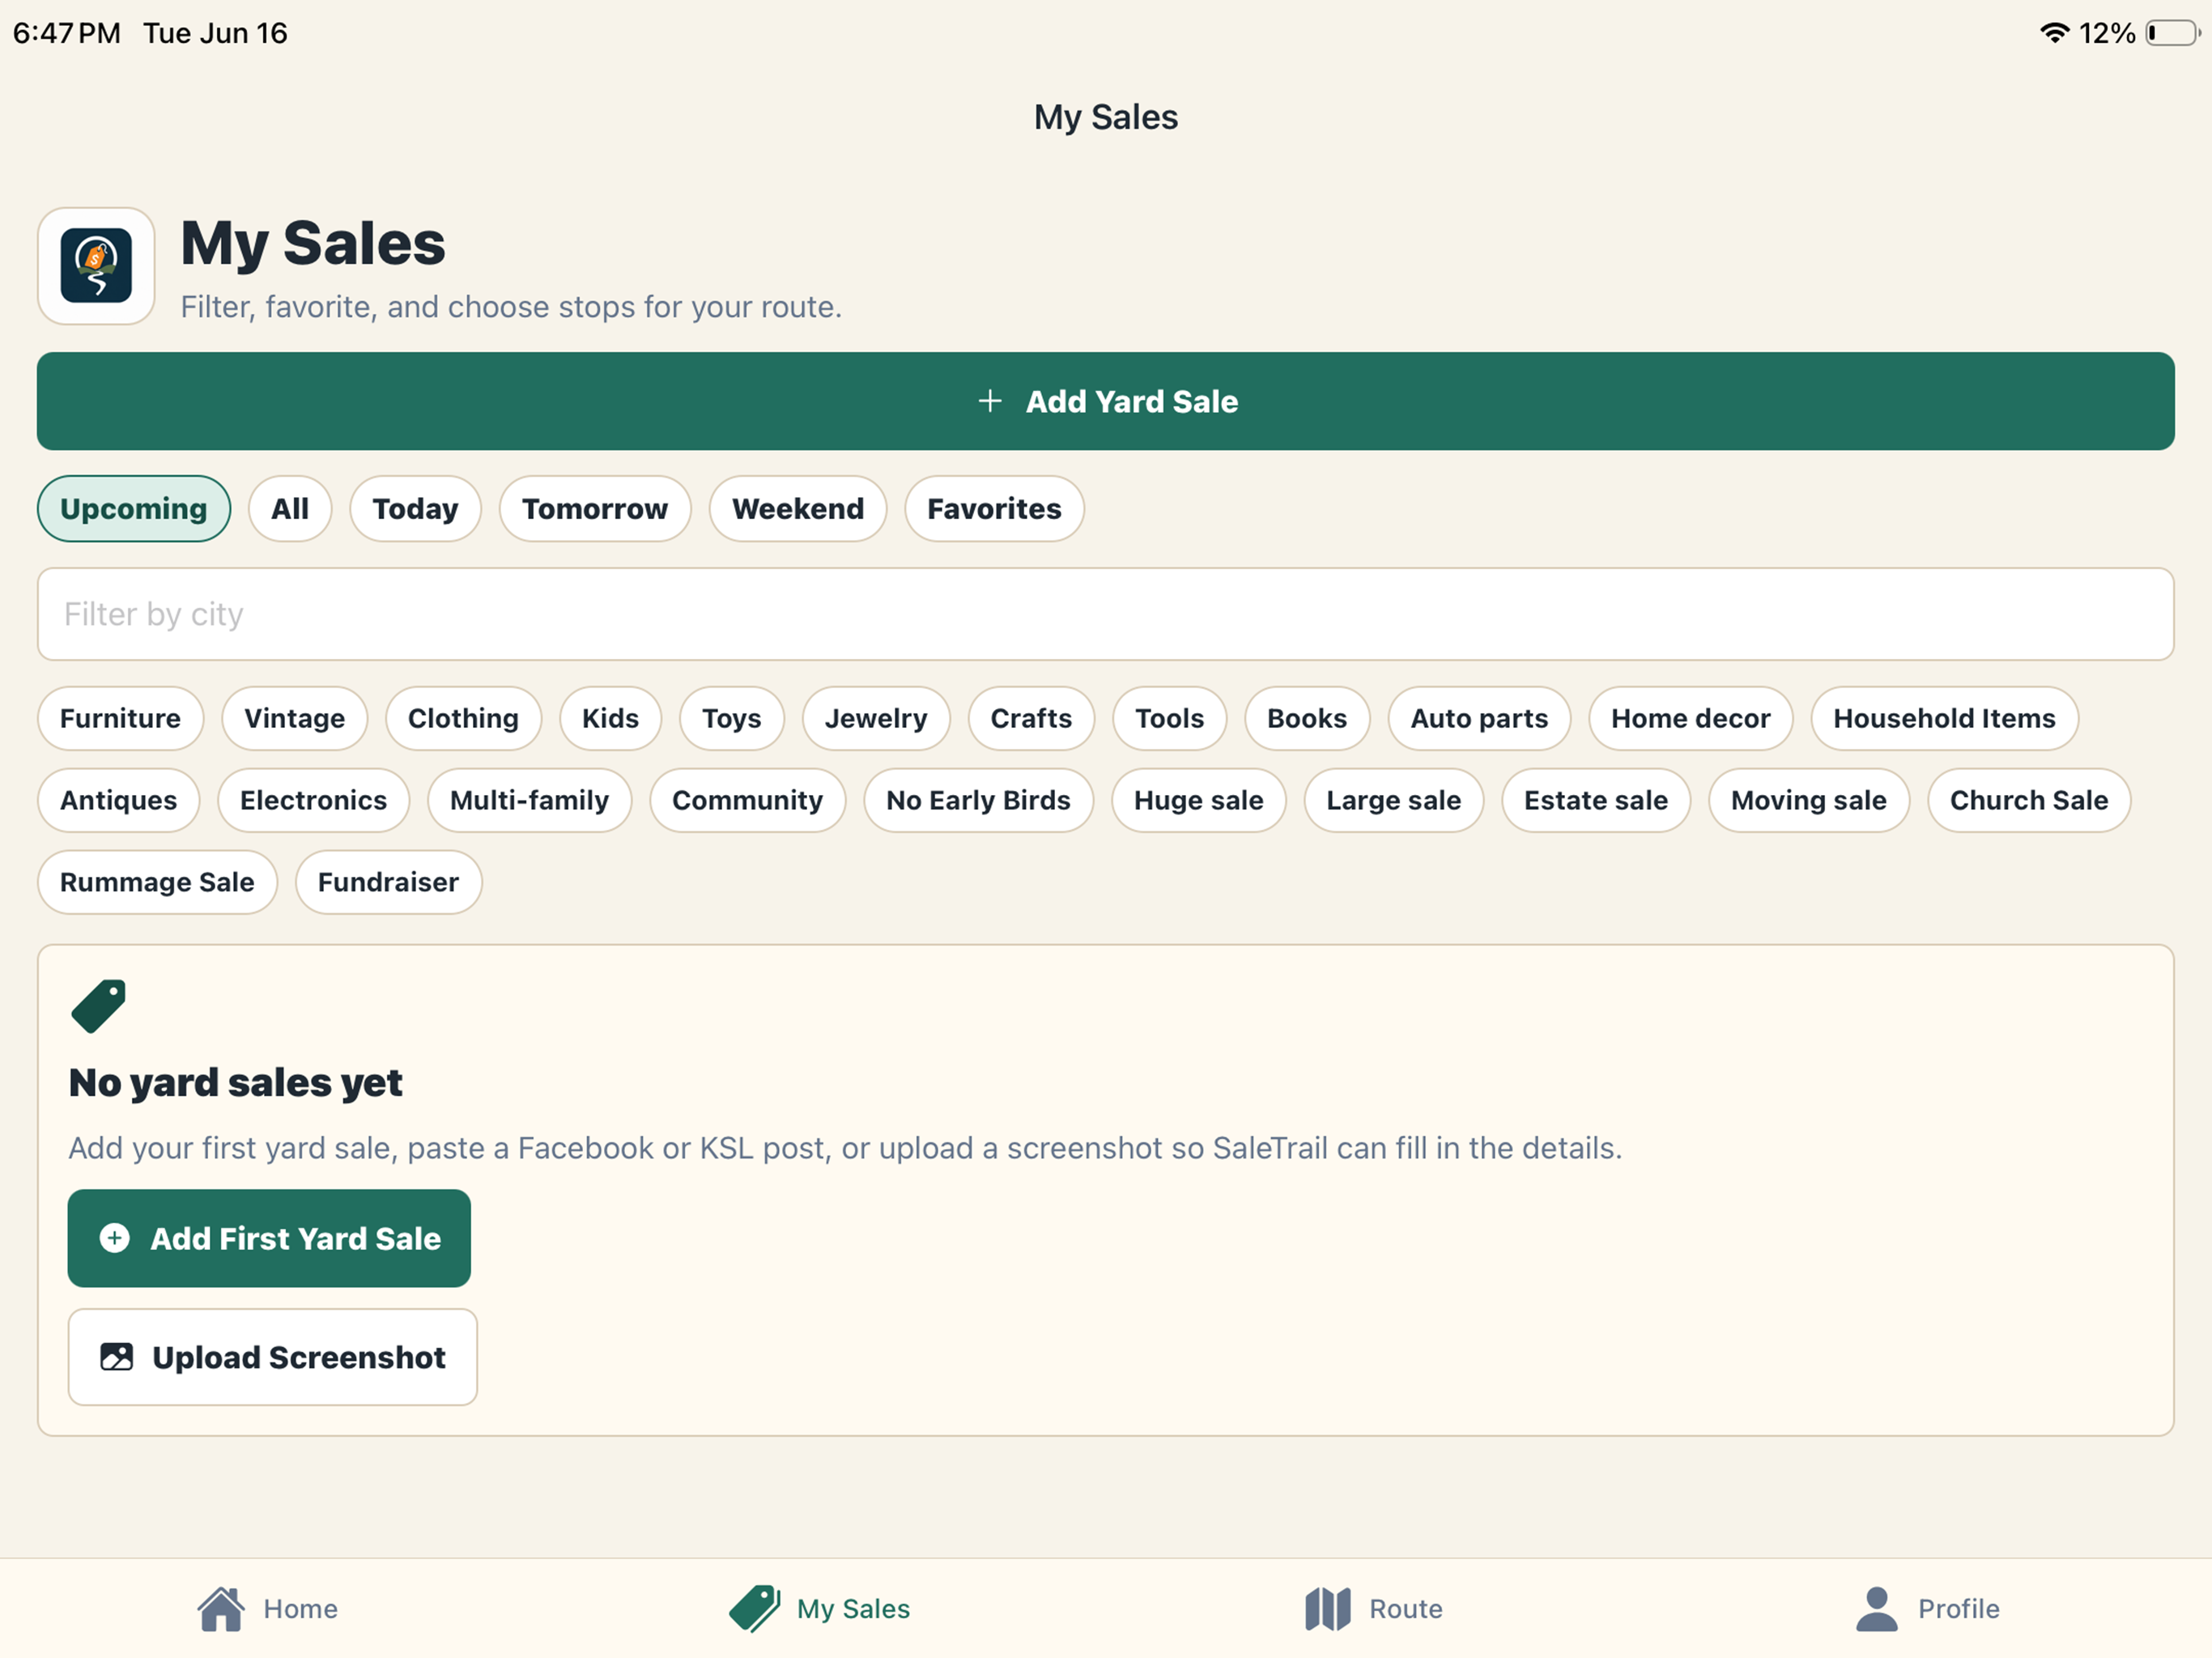This screenshot has width=2212, height=1658.
Task: Select the Tomorrow date filter
Action: (x=595, y=508)
